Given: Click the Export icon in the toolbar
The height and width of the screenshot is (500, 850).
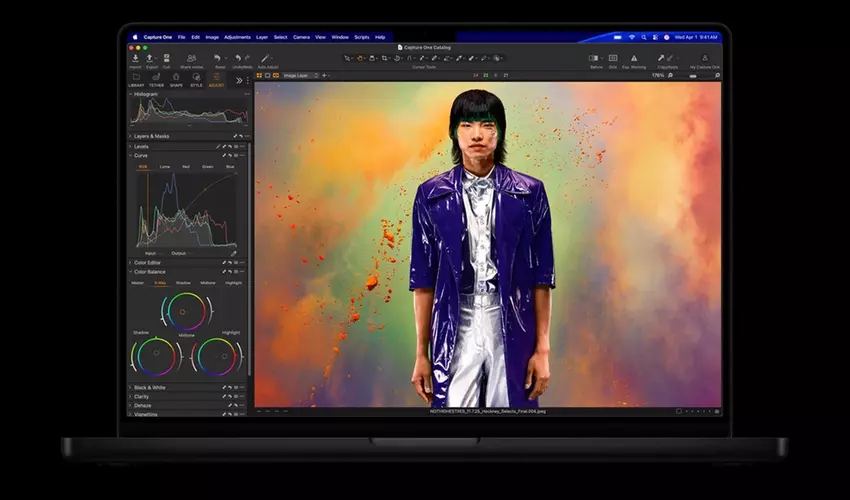Looking at the screenshot, I should point(151,59).
